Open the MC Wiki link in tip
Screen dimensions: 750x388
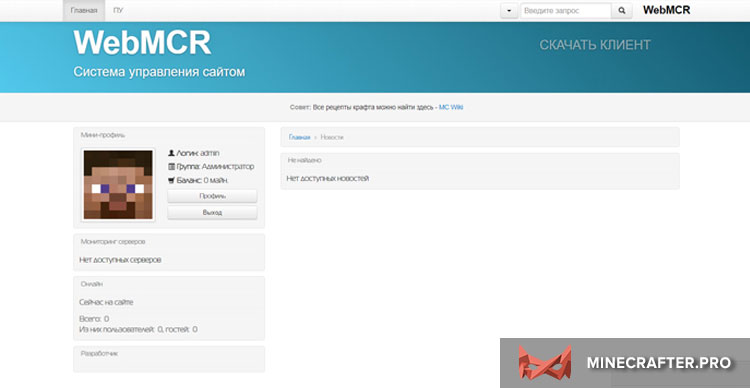[x=451, y=107]
